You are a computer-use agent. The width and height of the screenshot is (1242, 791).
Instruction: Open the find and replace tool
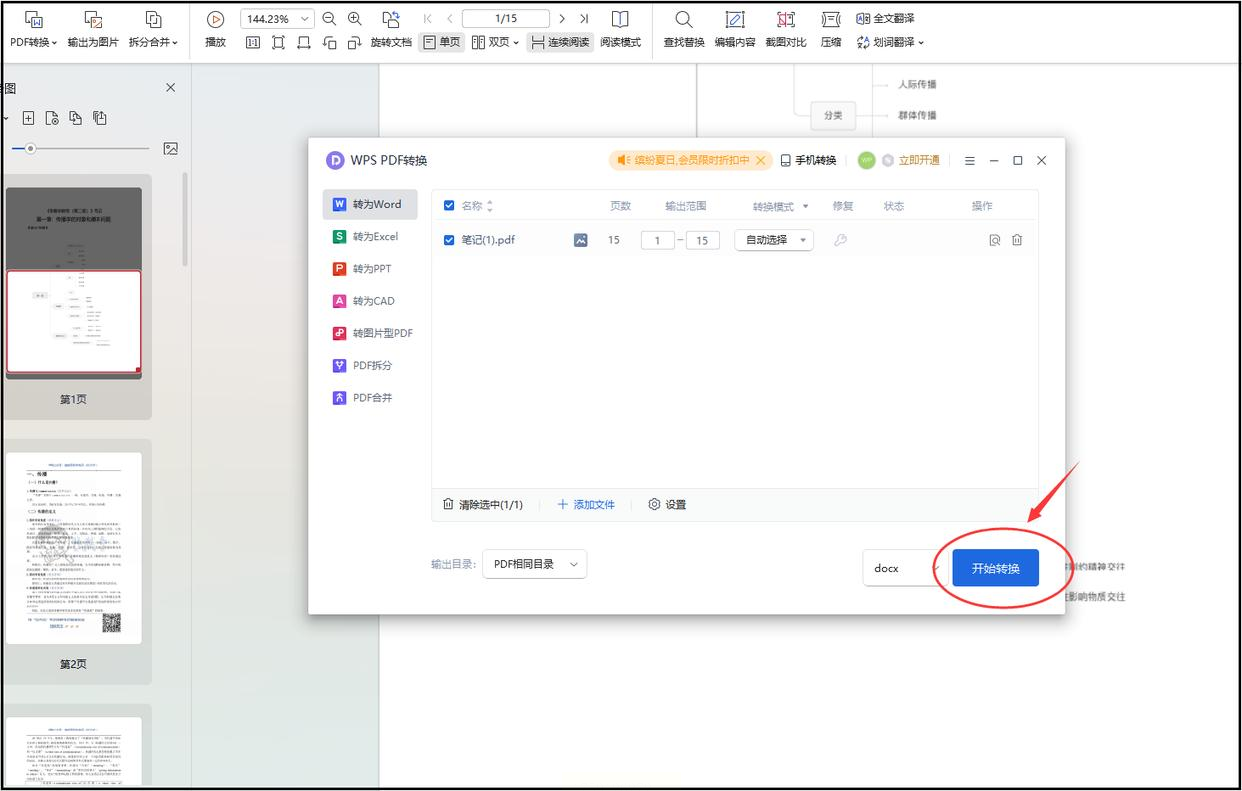point(684,19)
